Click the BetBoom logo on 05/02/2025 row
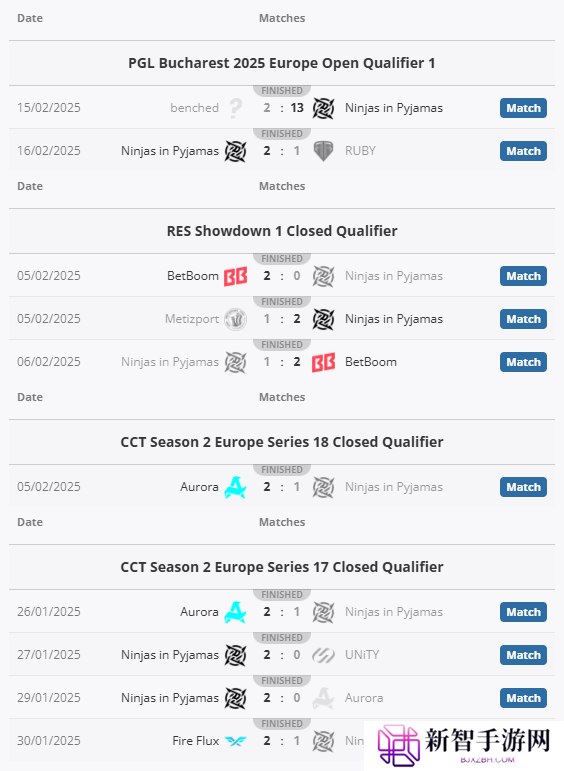Viewport: 564px width, 771px height. (236, 276)
